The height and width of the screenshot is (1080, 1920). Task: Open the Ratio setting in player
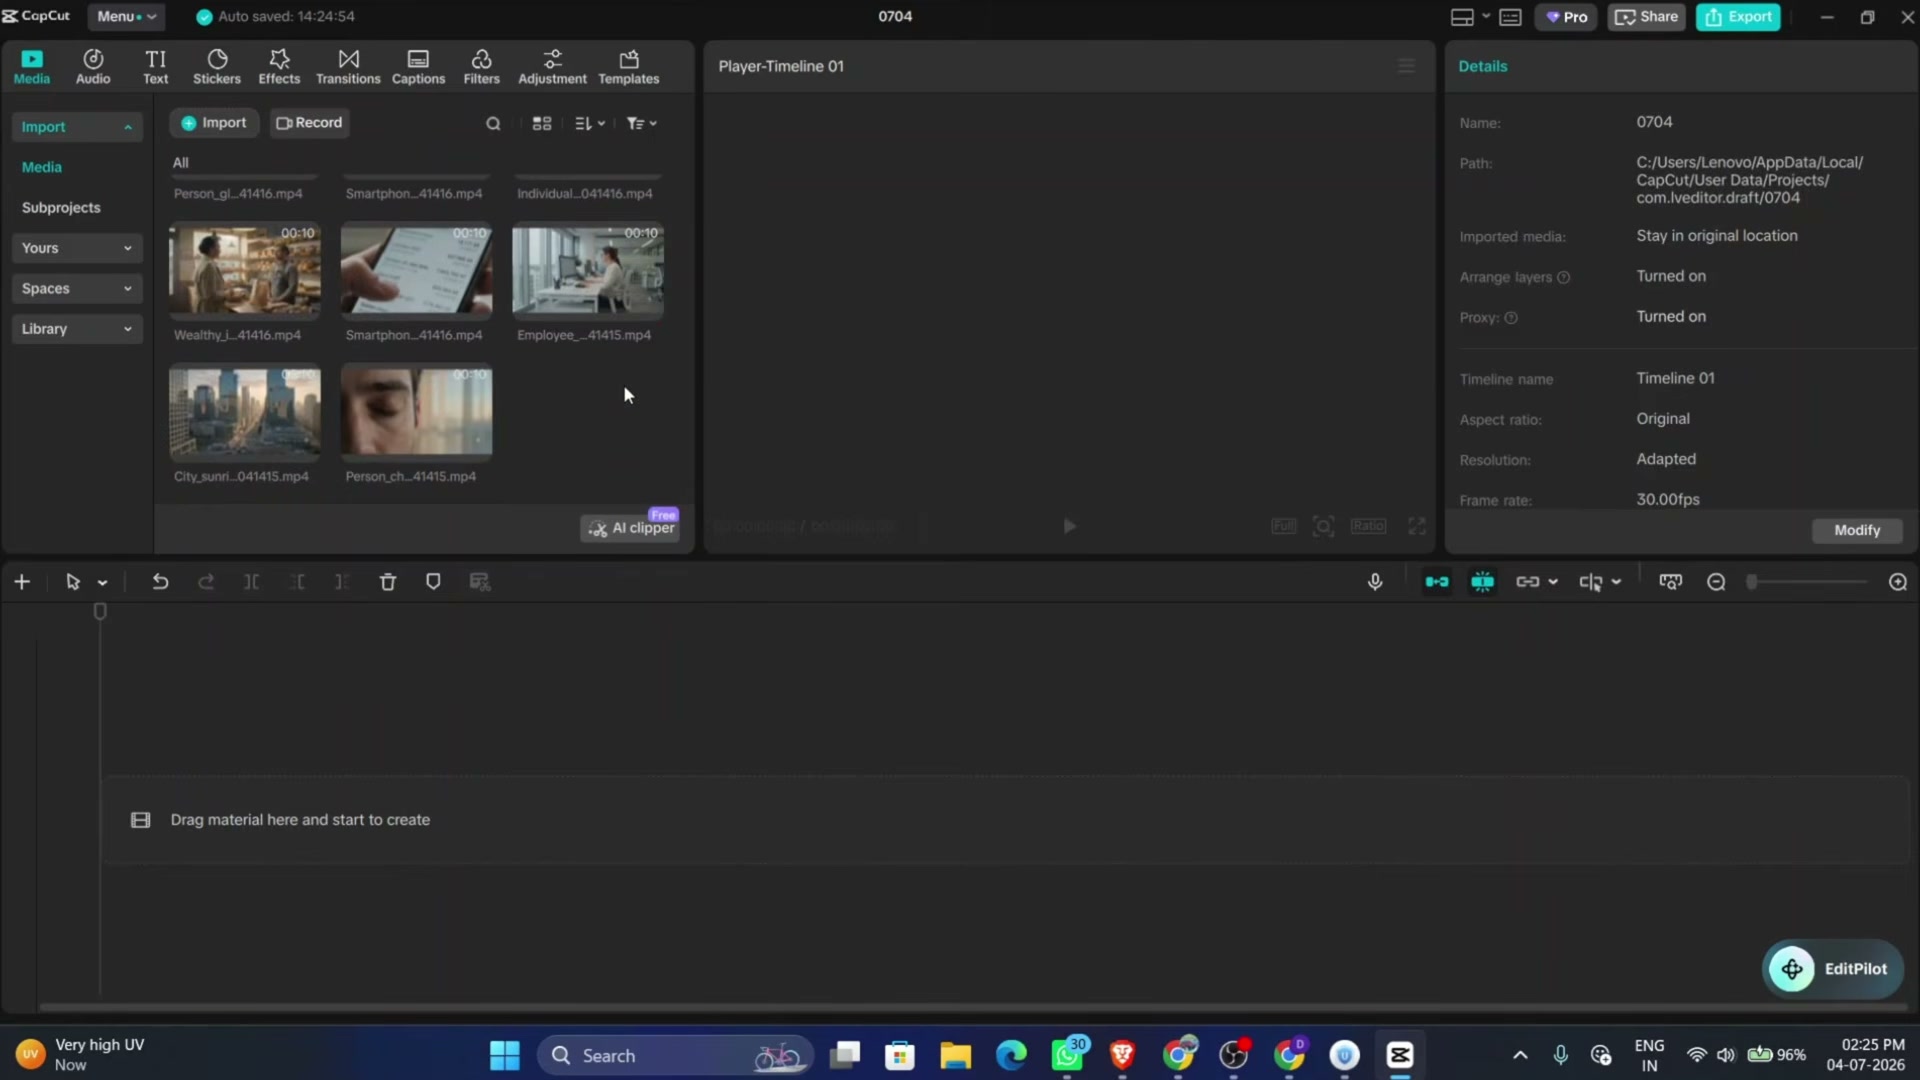click(1368, 527)
